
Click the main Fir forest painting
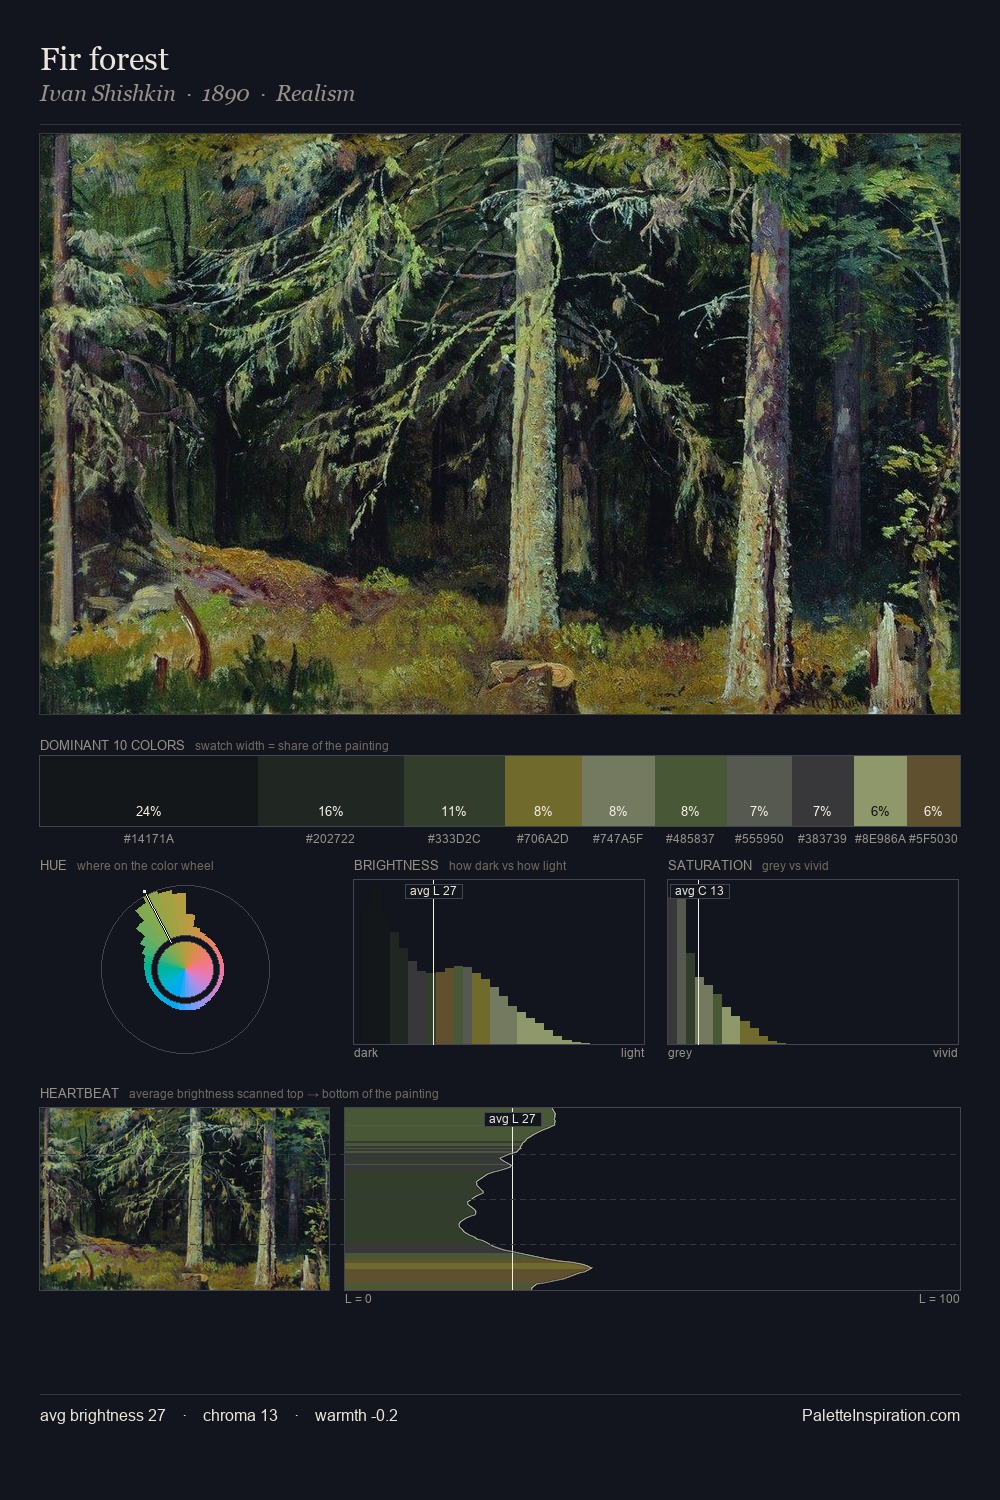click(x=500, y=424)
